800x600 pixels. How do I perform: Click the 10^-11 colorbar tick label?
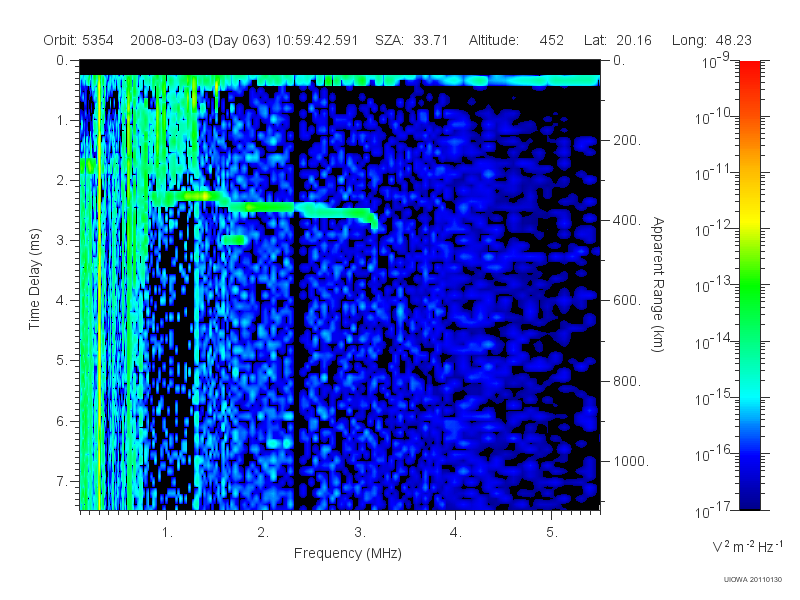(x=714, y=173)
